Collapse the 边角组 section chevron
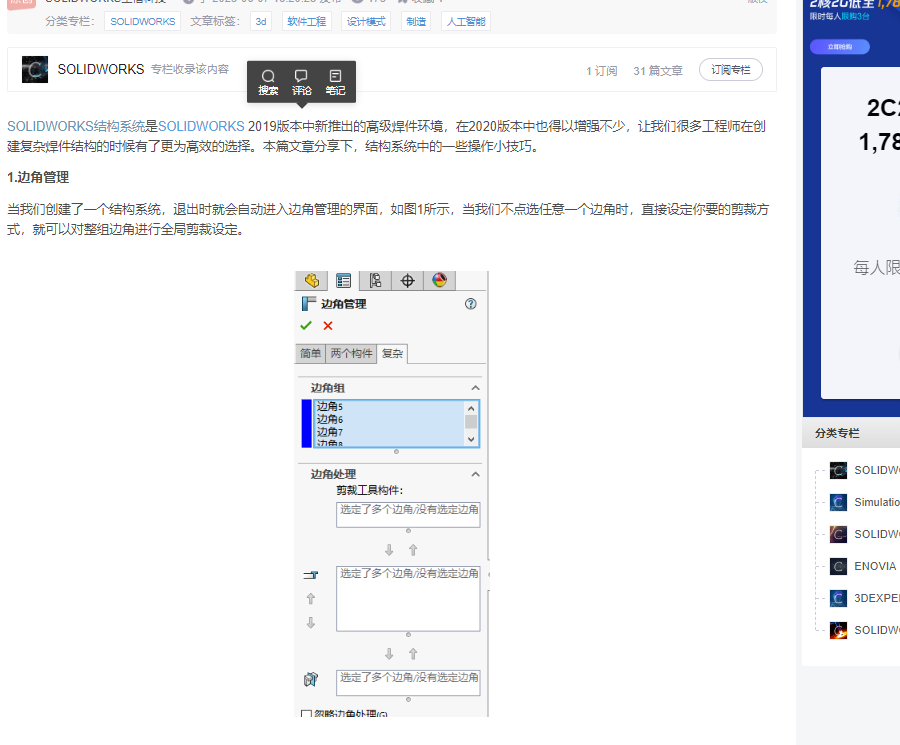The width and height of the screenshot is (900, 745). 475,388
